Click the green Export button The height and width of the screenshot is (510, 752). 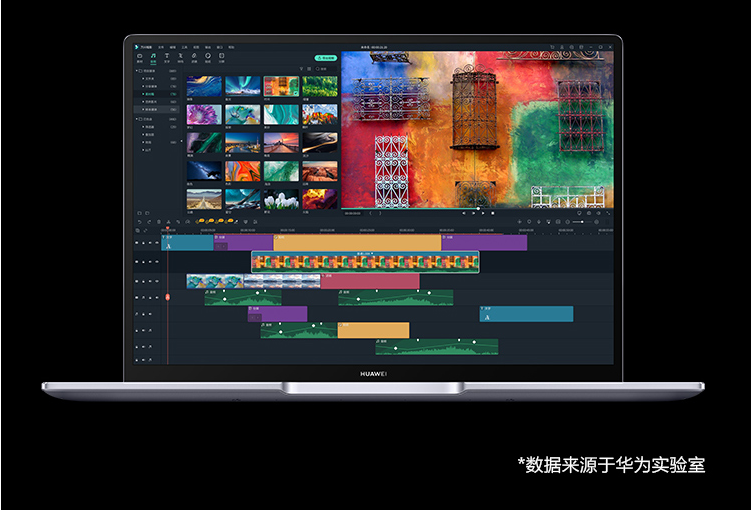[x=324, y=59]
